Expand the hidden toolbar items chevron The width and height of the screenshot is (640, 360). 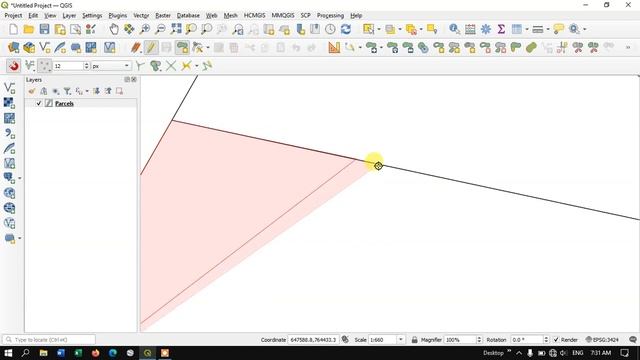(628, 47)
